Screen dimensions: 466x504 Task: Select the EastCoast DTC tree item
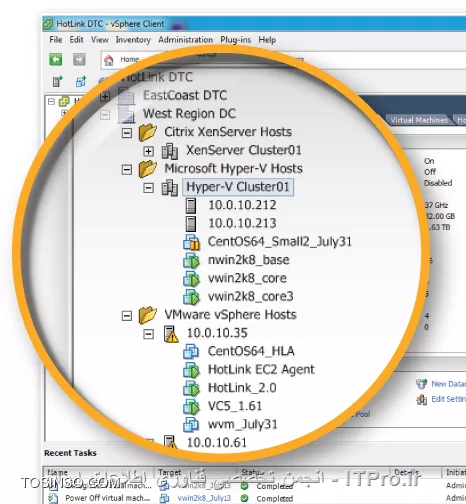pyautogui.click(x=185, y=96)
